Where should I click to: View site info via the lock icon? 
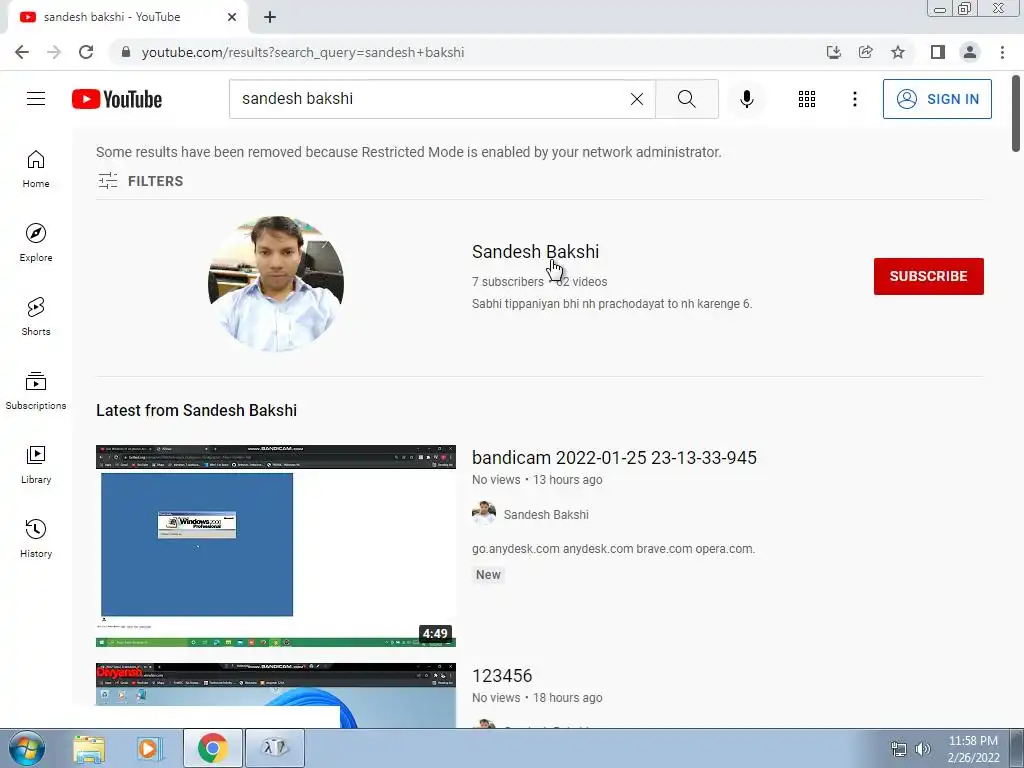click(x=125, y=52)
